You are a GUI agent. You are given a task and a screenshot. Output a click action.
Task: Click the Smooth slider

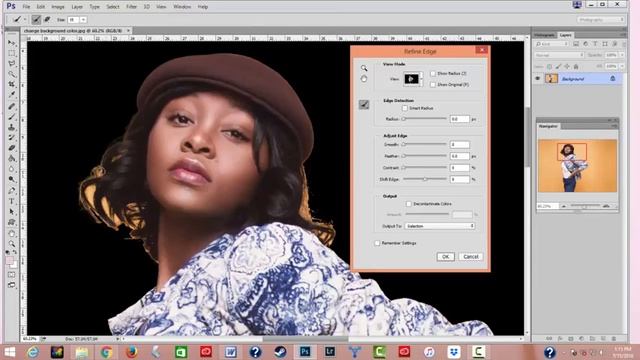[424, 144]
